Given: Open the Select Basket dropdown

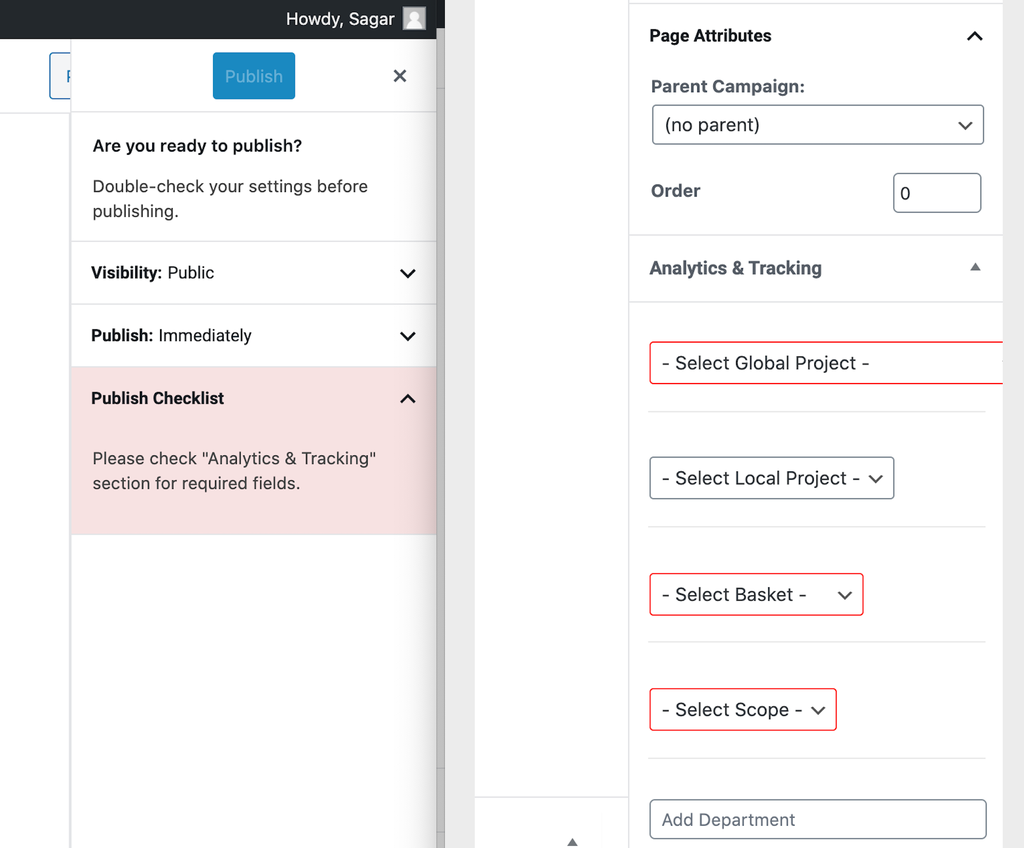Looking at the screenshot, I should pyautogui.click(x=756, y=595).
